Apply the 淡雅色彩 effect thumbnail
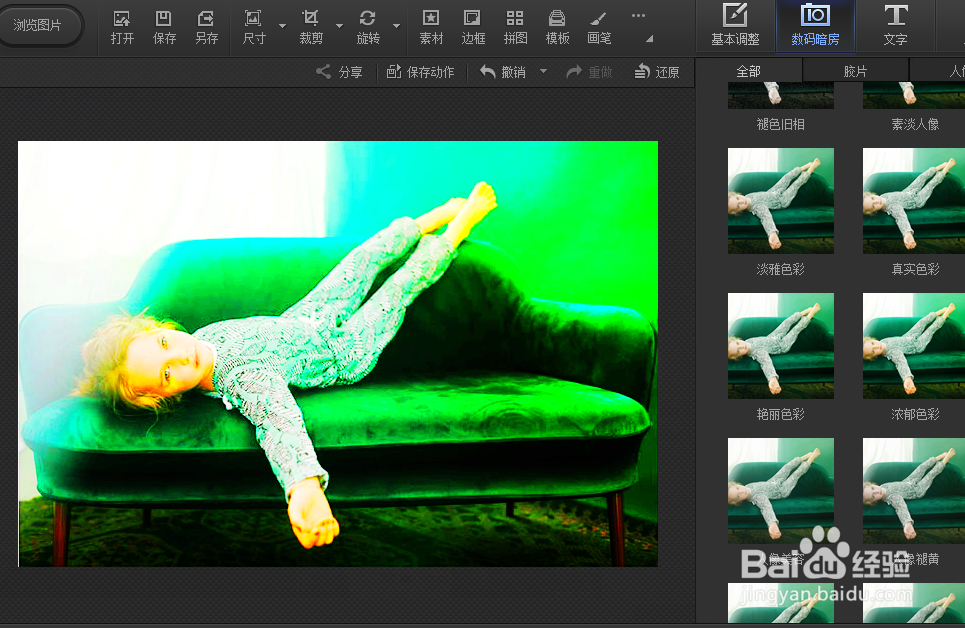This screenshot has height=628, width=965. click(x=781, y=201)
